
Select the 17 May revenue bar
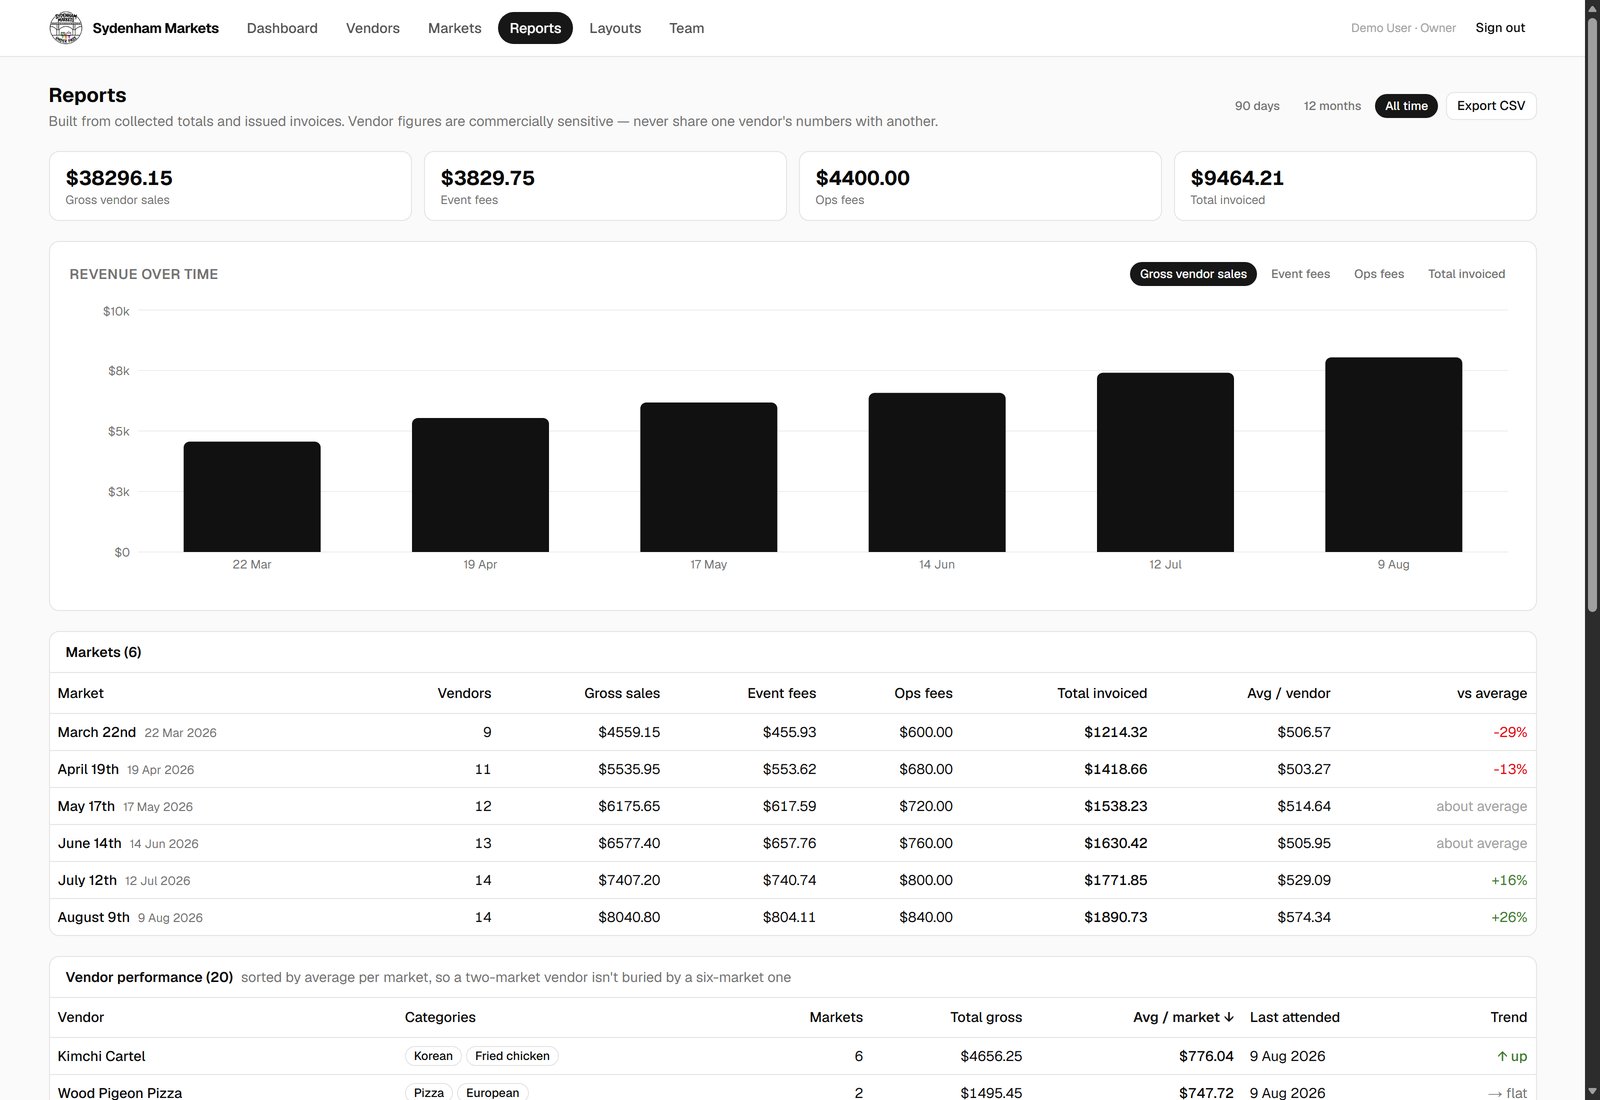tap(708, 477)
